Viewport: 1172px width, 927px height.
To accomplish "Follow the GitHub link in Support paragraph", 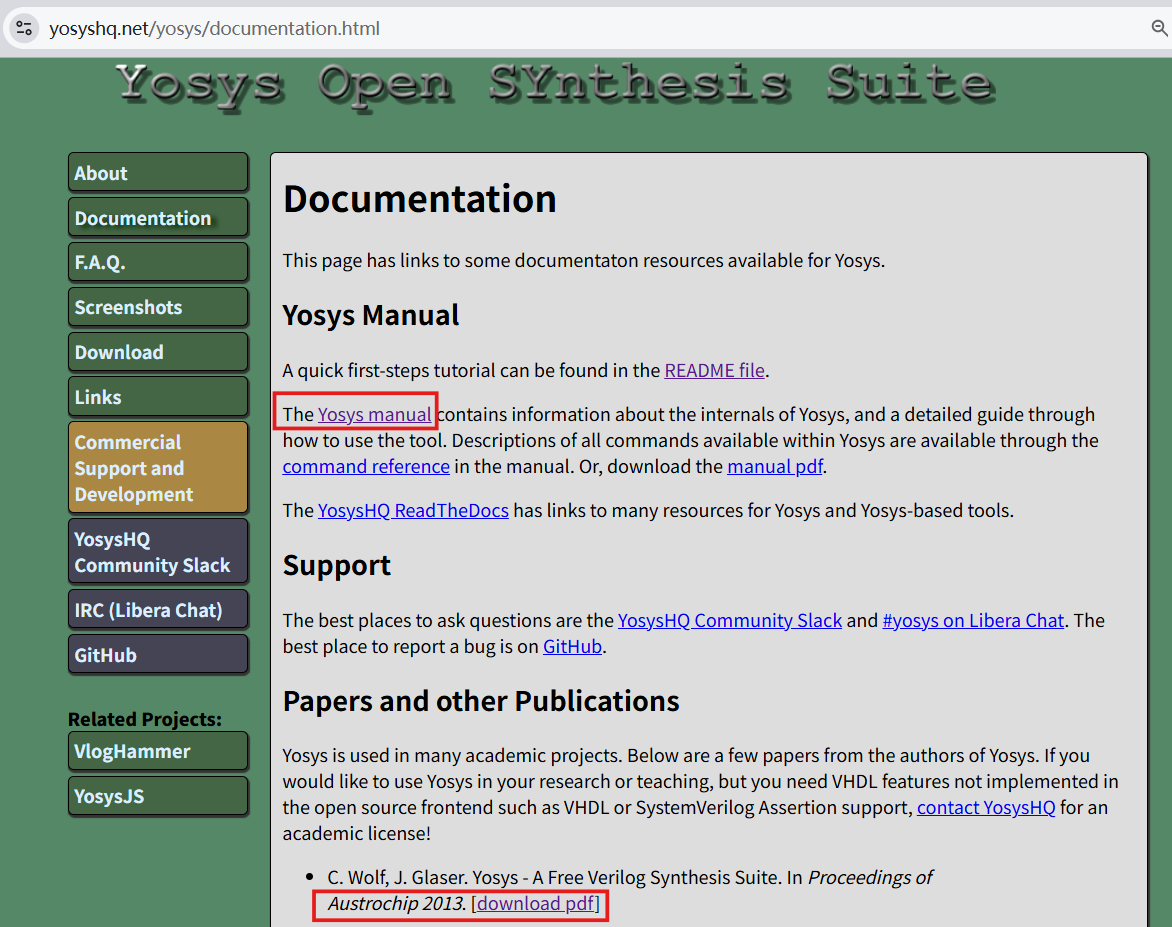I will (x=572, y=647).
